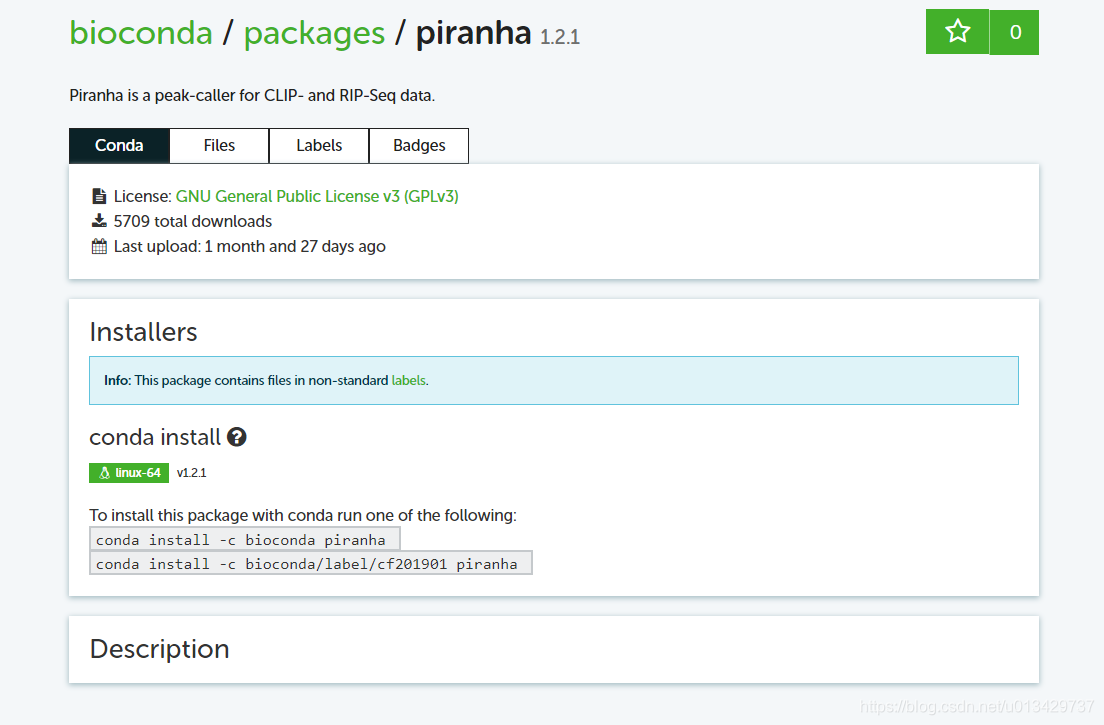The height and width of the screenshot is (725, 1104).
Task: Click the linux-64 platform badge
Action: pos(129,473)
